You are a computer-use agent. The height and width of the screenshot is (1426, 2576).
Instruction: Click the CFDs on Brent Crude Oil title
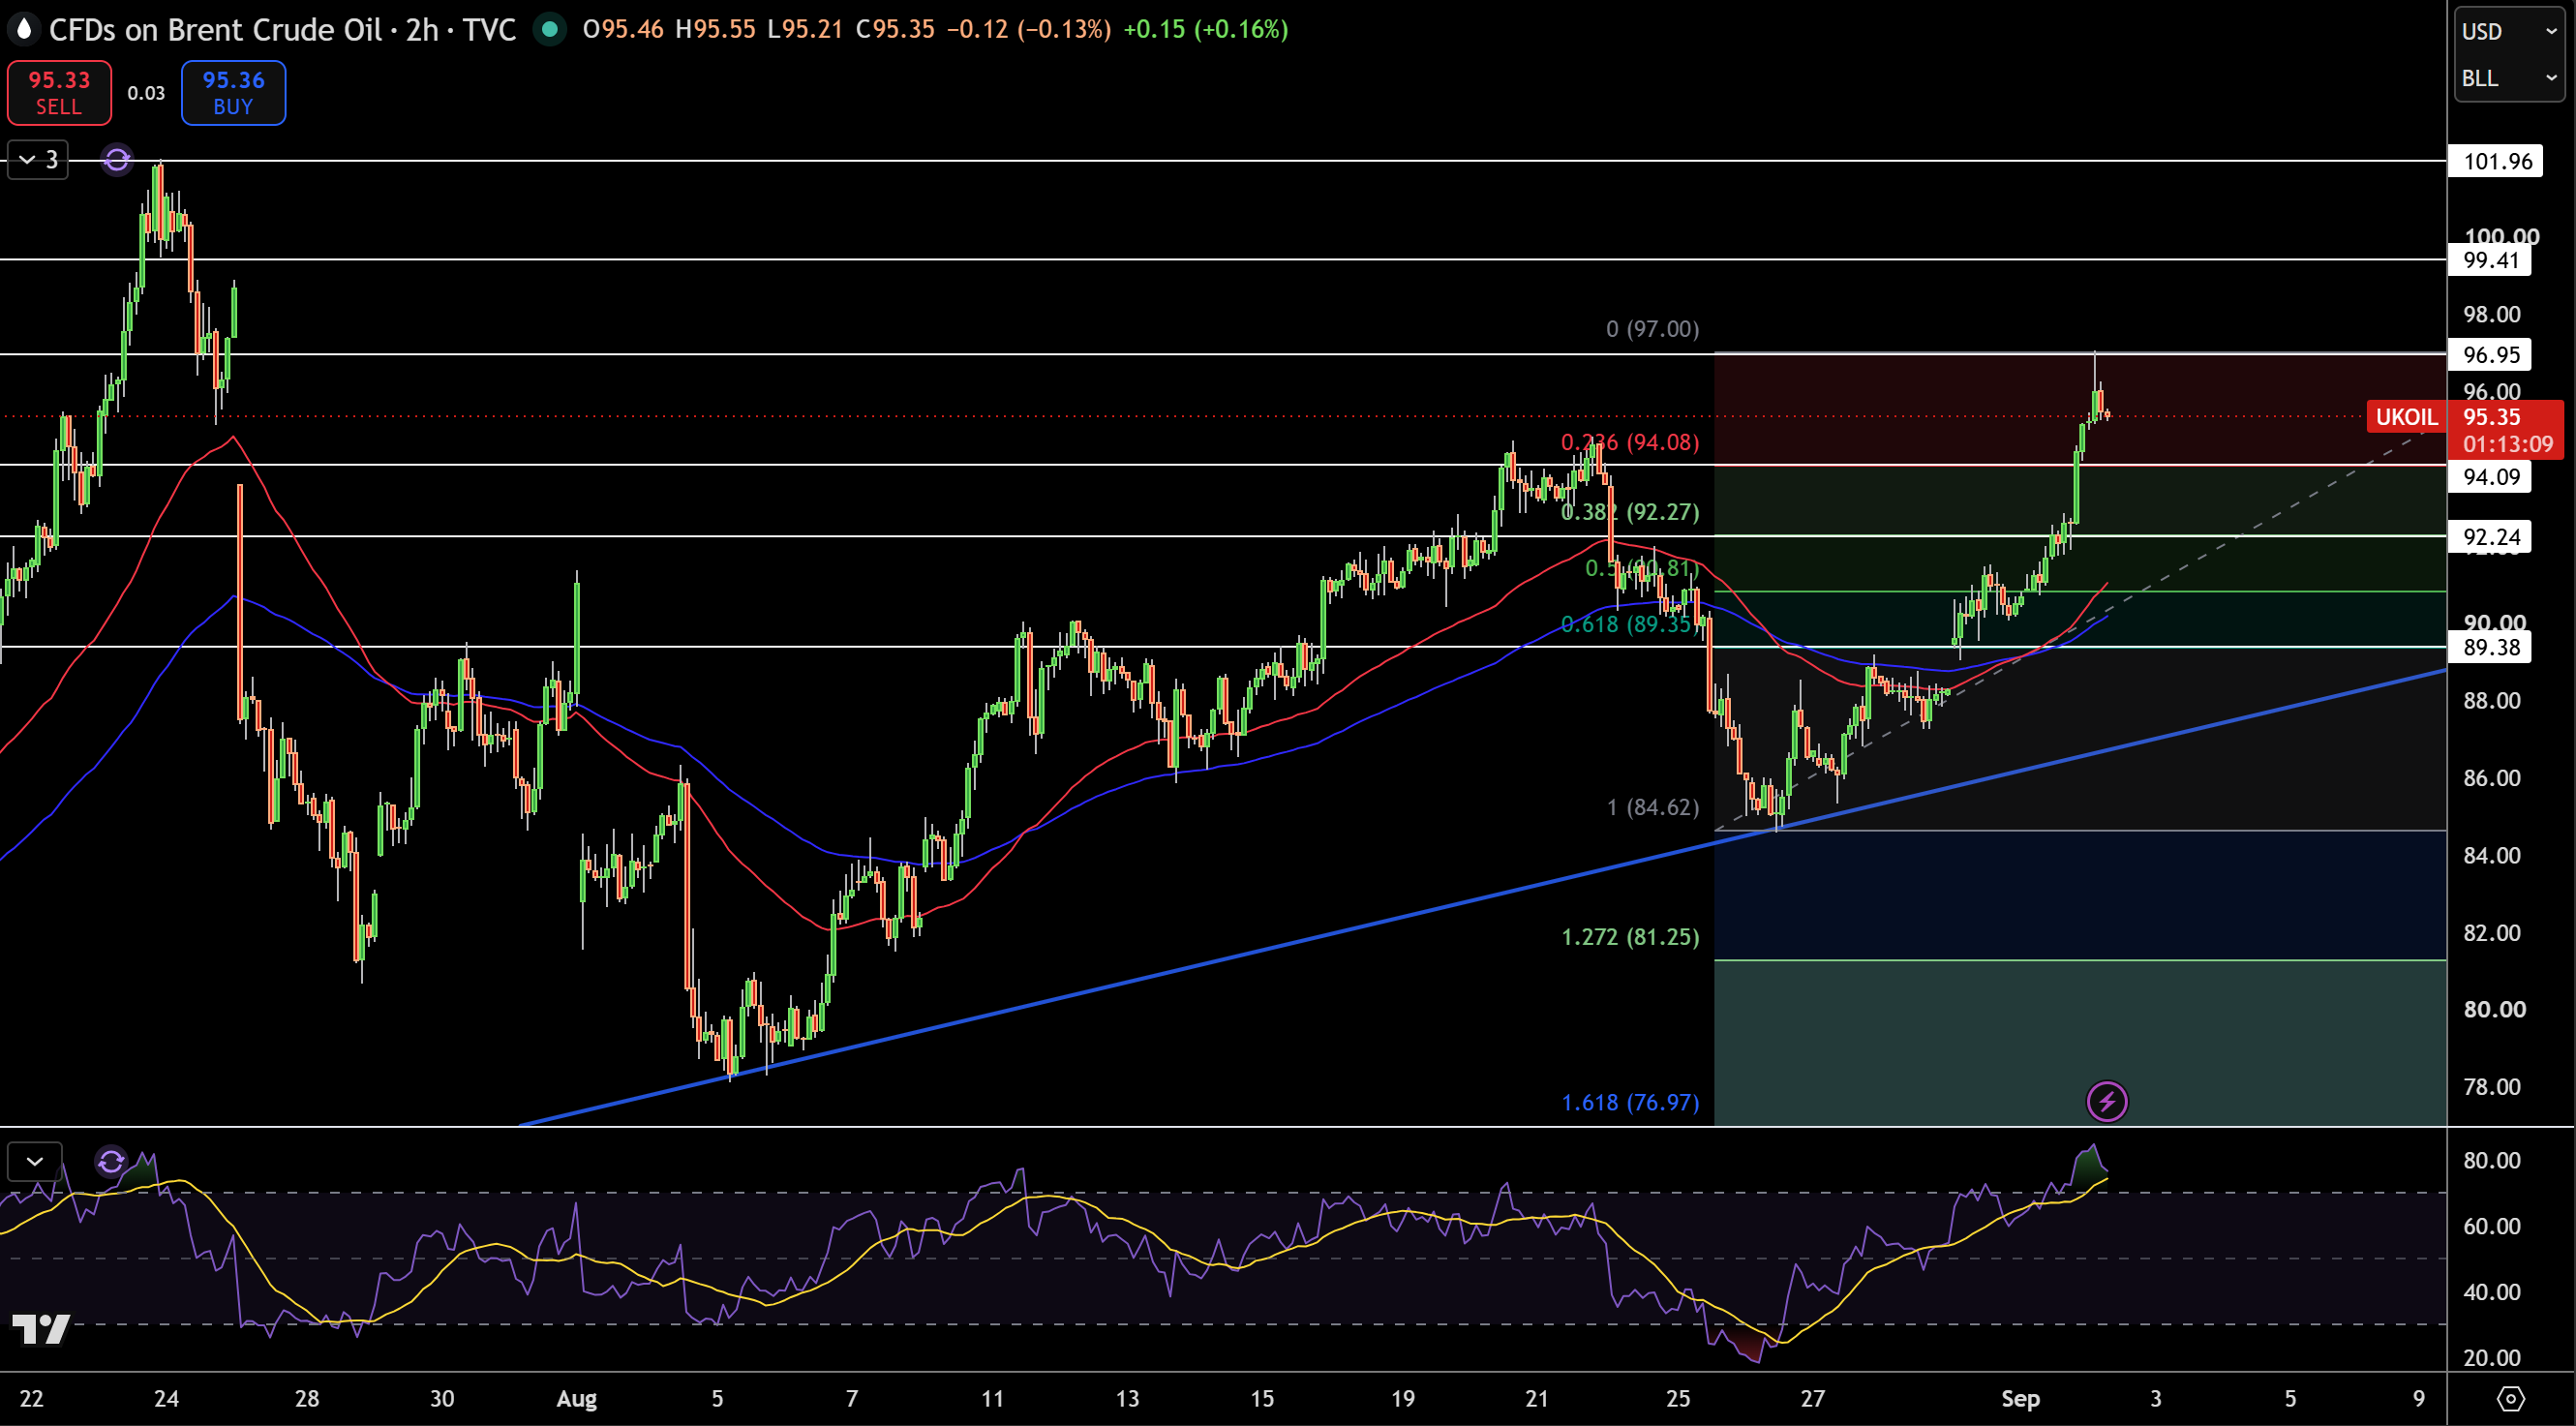coord(215,30)
